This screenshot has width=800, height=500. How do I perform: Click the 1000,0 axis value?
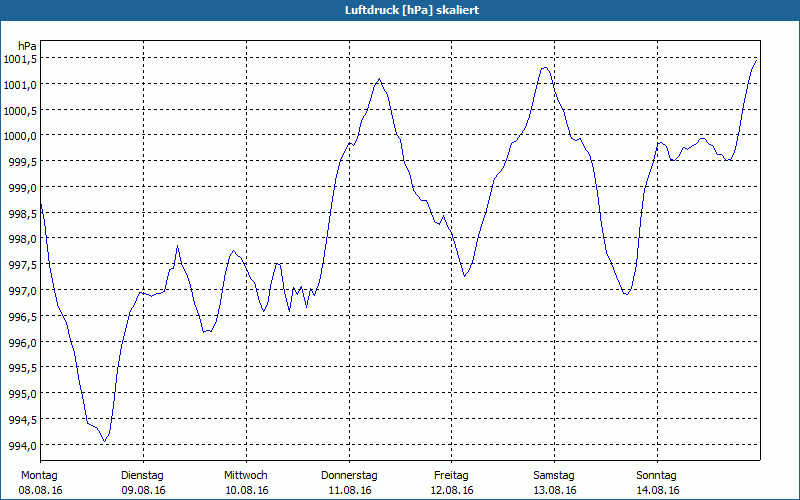point(20,136)
